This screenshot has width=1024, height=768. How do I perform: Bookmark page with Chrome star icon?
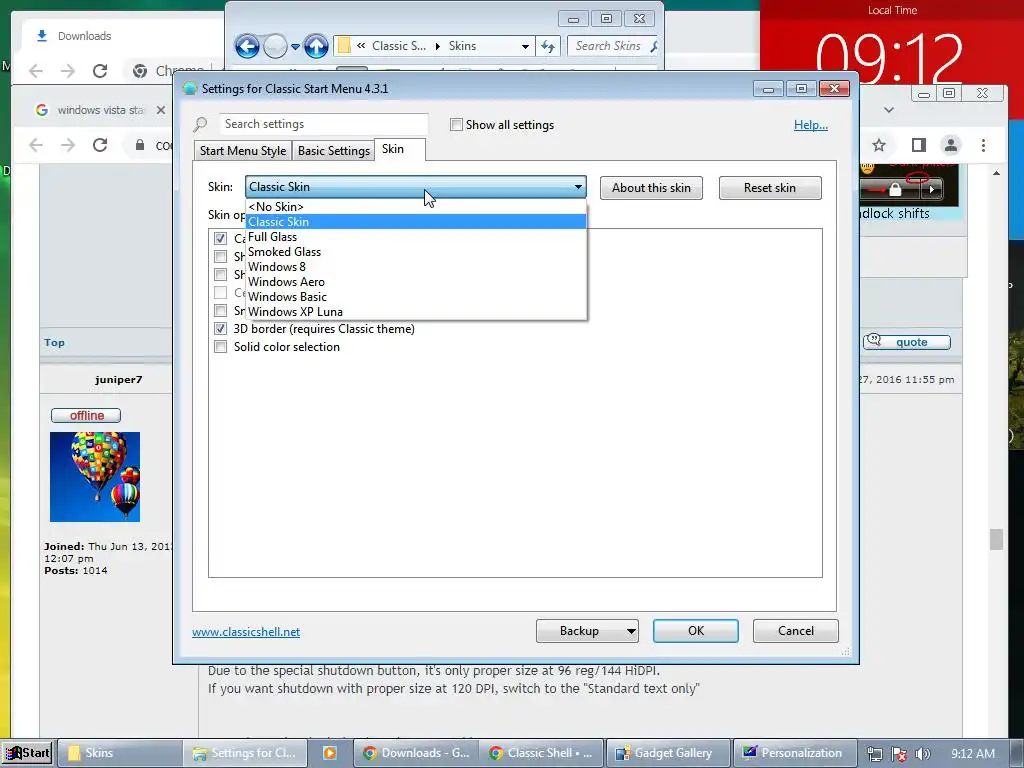tap(879, 145)
